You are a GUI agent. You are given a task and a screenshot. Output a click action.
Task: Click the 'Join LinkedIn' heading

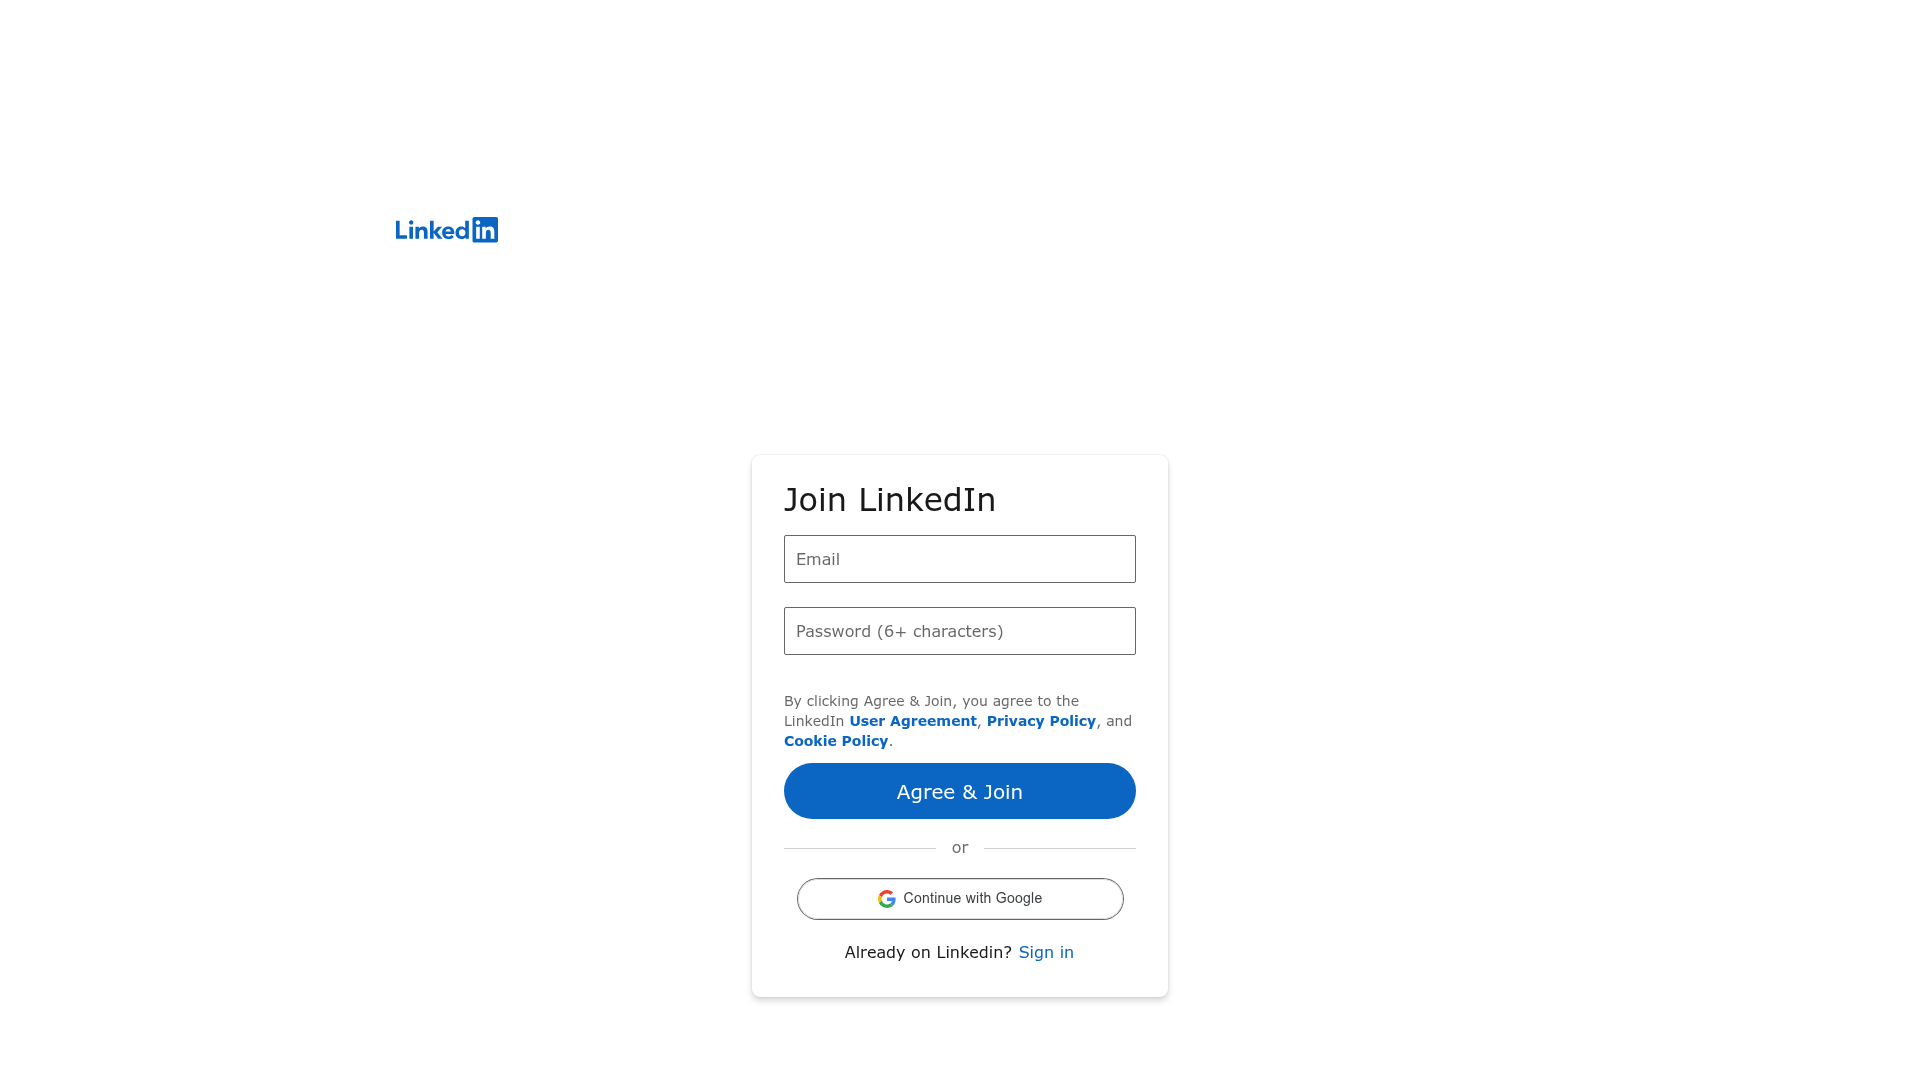coord(890,500)
